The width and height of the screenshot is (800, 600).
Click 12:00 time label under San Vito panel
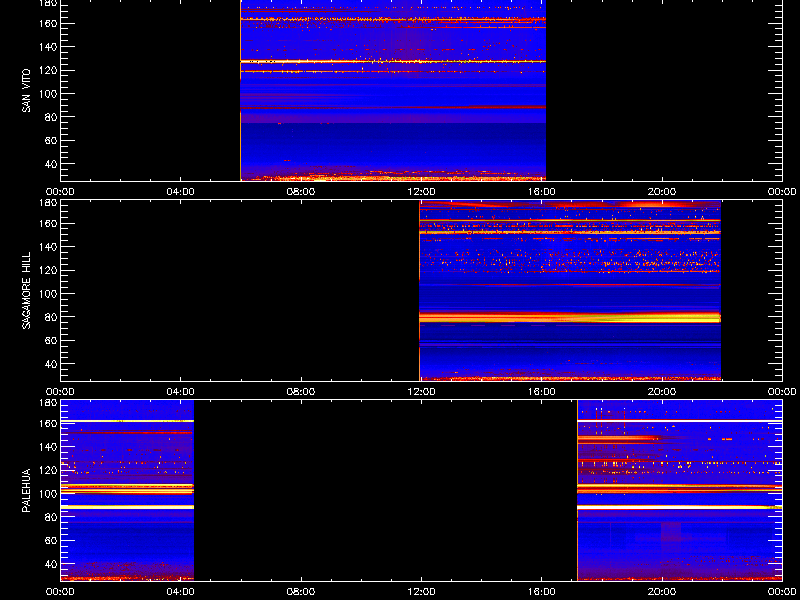click(x=421, y=192)
